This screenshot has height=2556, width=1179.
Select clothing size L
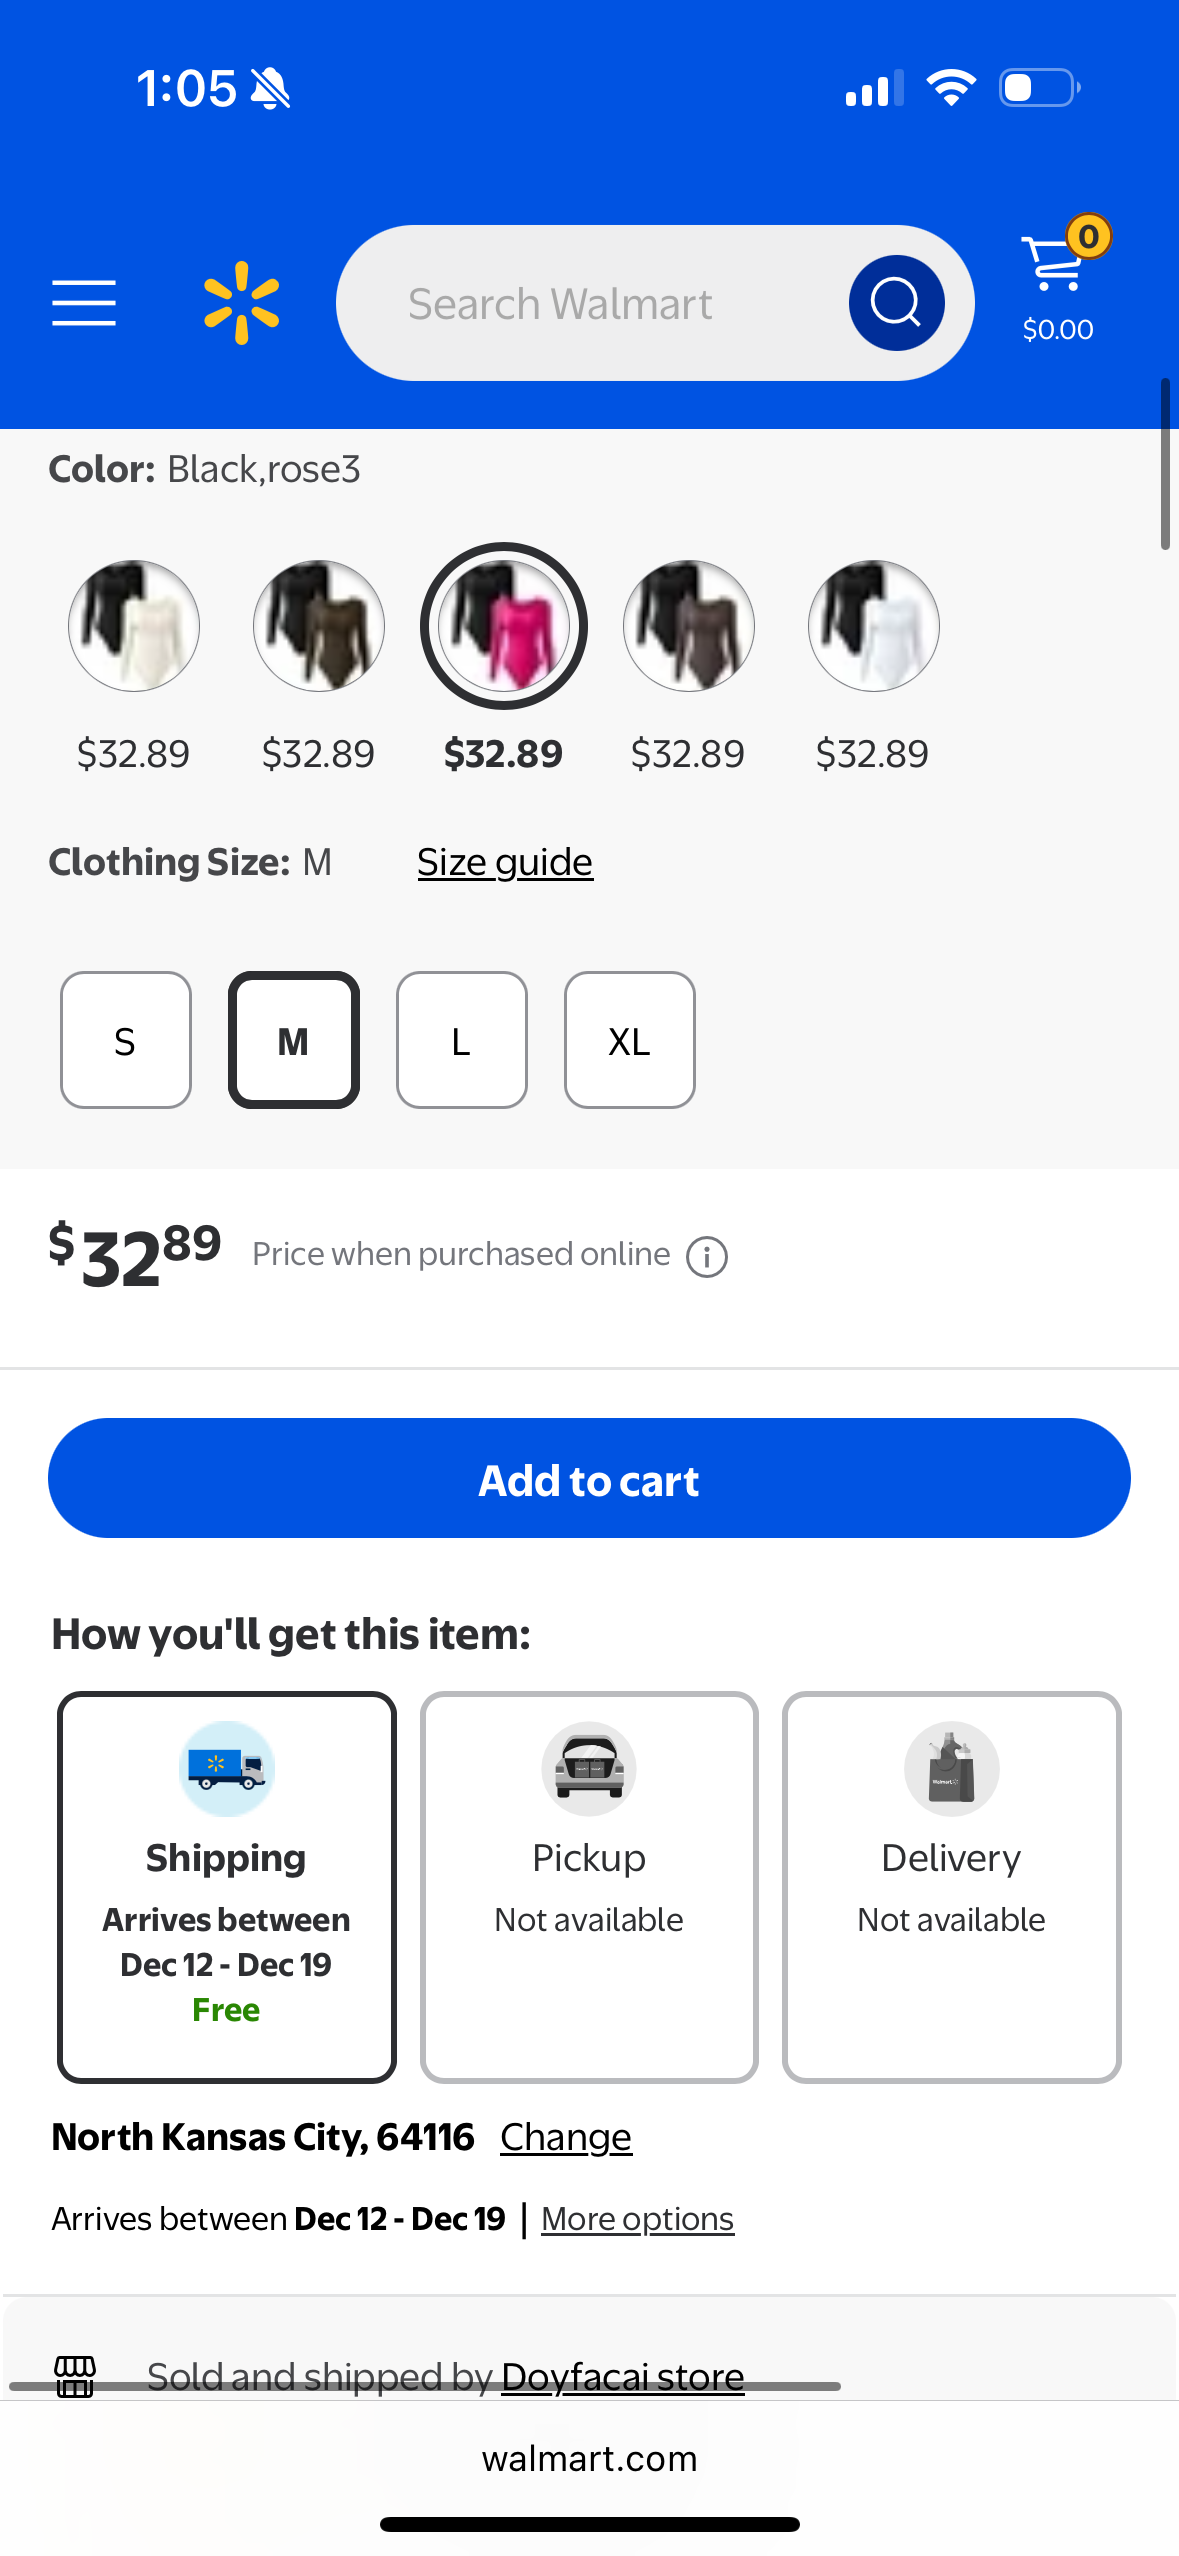[x=462, y=1040]
